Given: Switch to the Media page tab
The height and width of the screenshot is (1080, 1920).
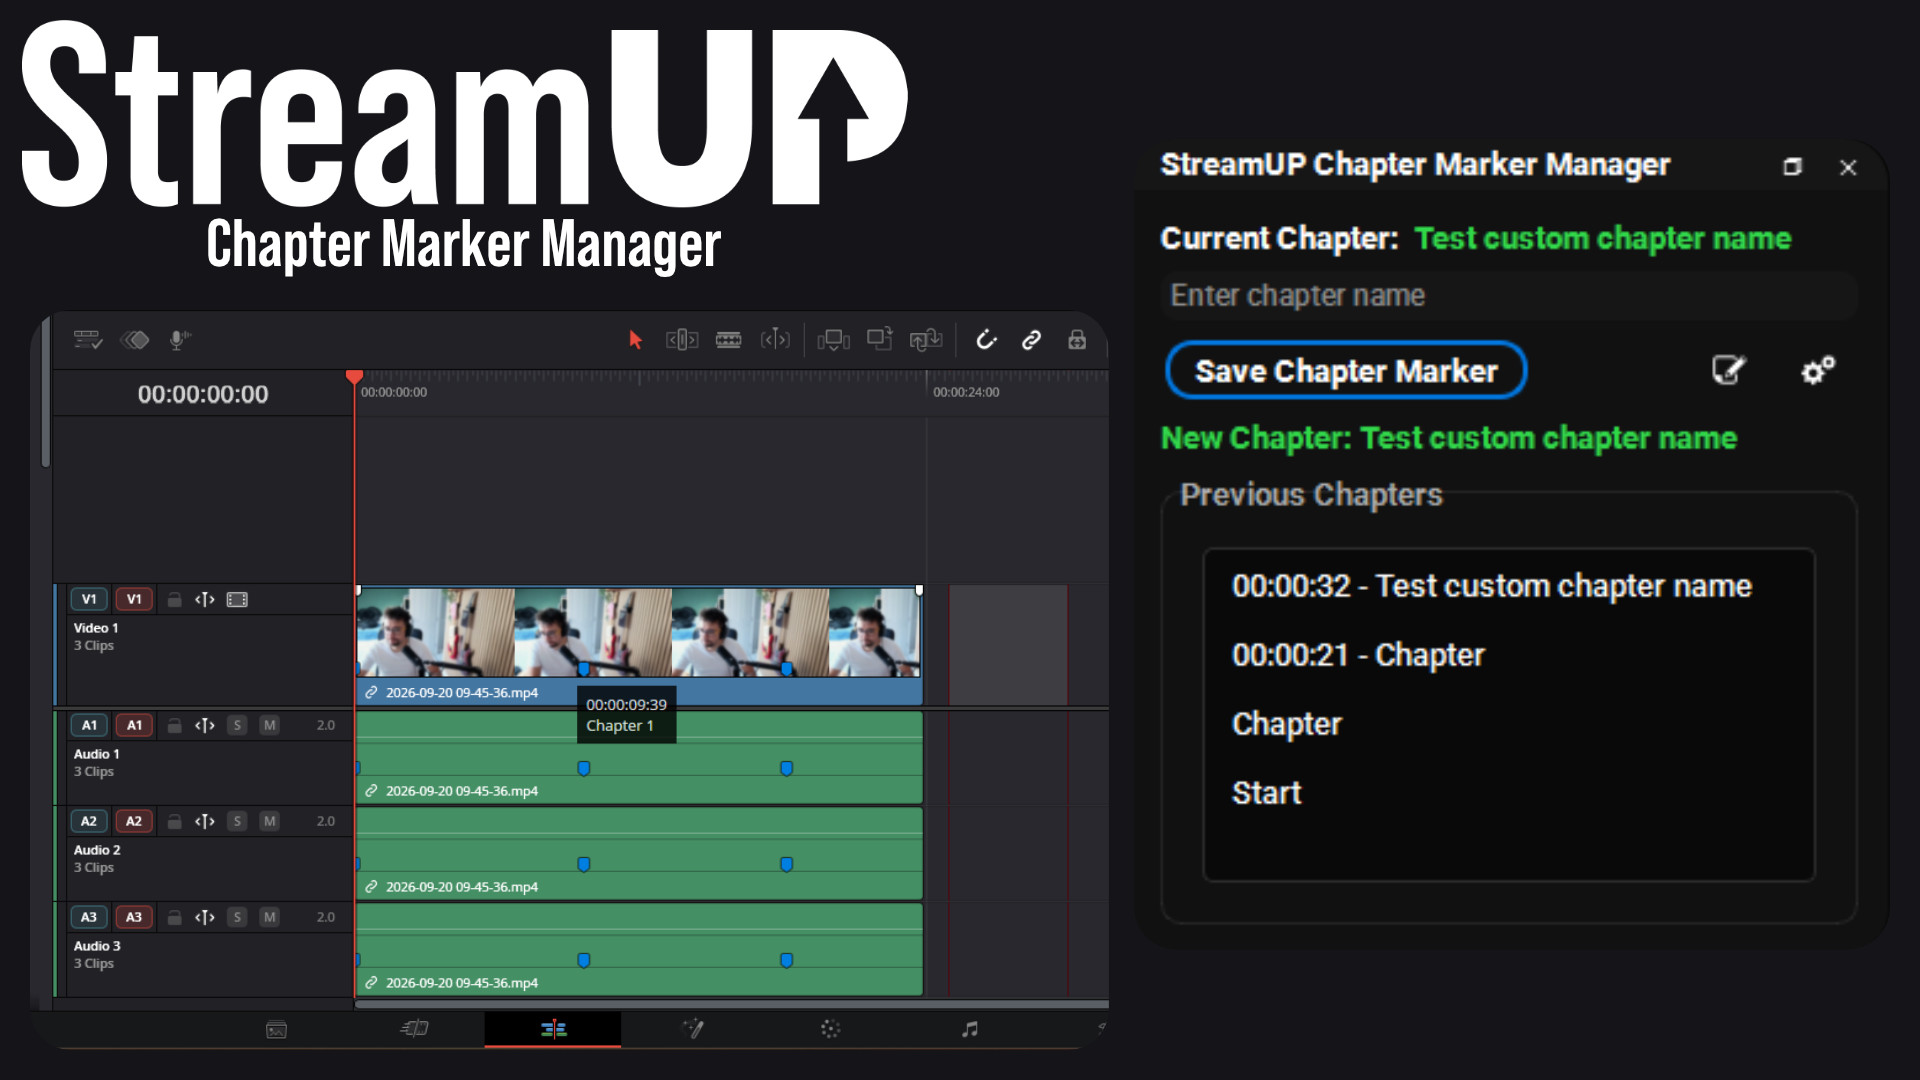Looking at the screenshot, I should (x=277, y=1029).
